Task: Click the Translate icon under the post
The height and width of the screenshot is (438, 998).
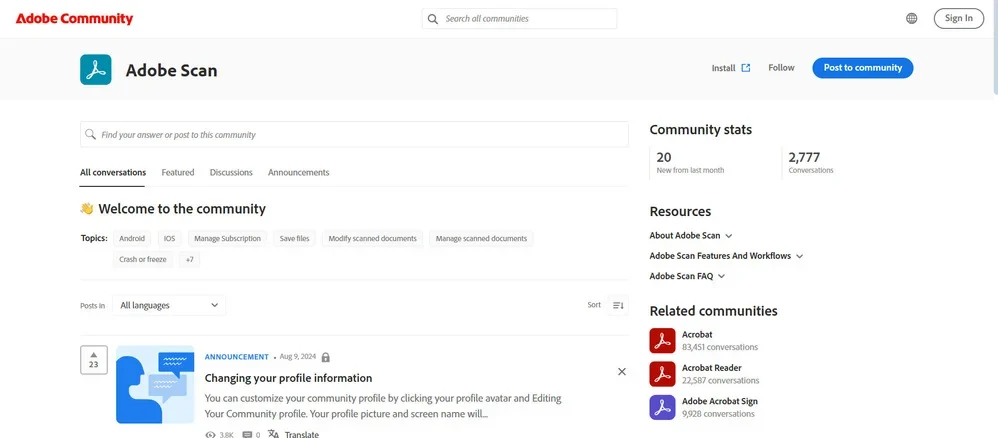Action: pyautogui.click(x=273, y=434)
